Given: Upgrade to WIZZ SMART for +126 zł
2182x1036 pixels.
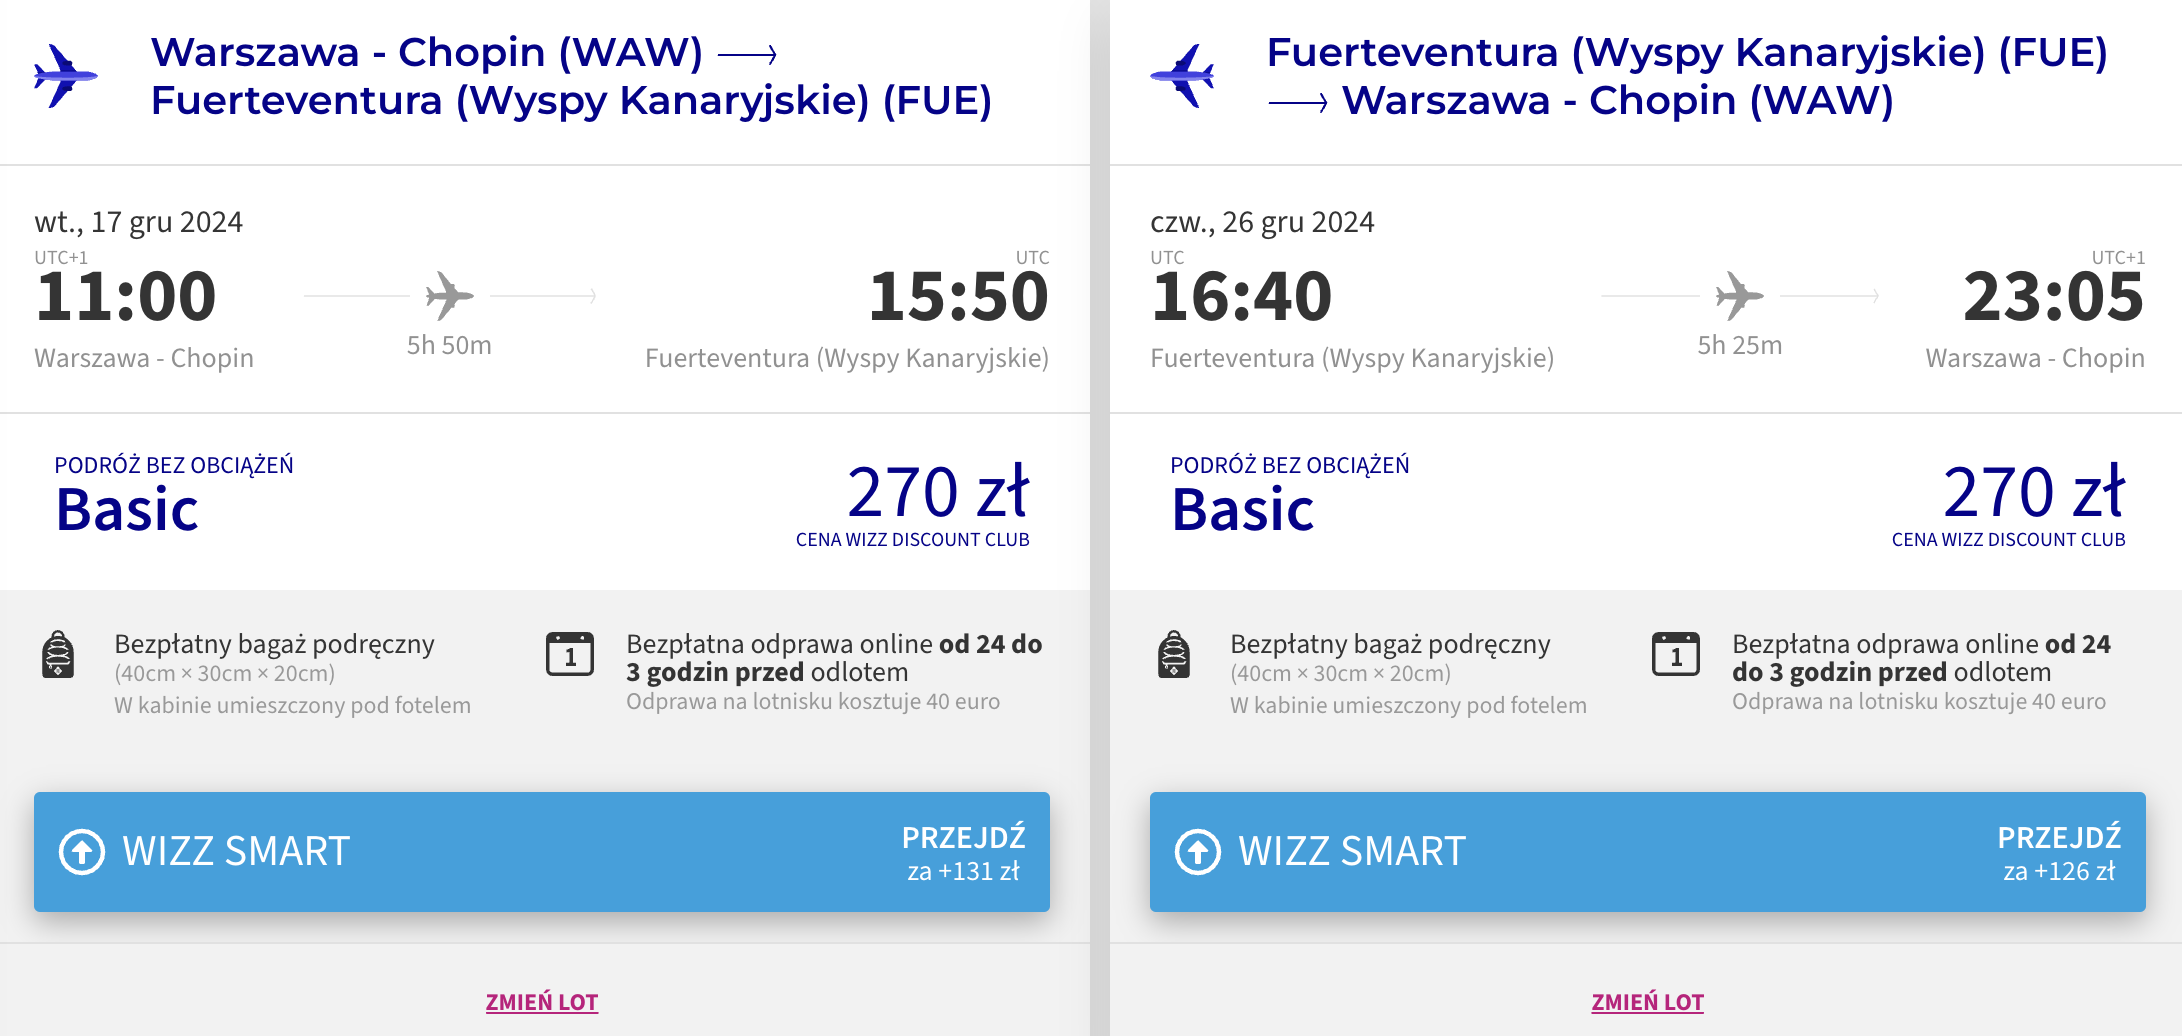Looking at the screenshot, I should click(1648, 852).
